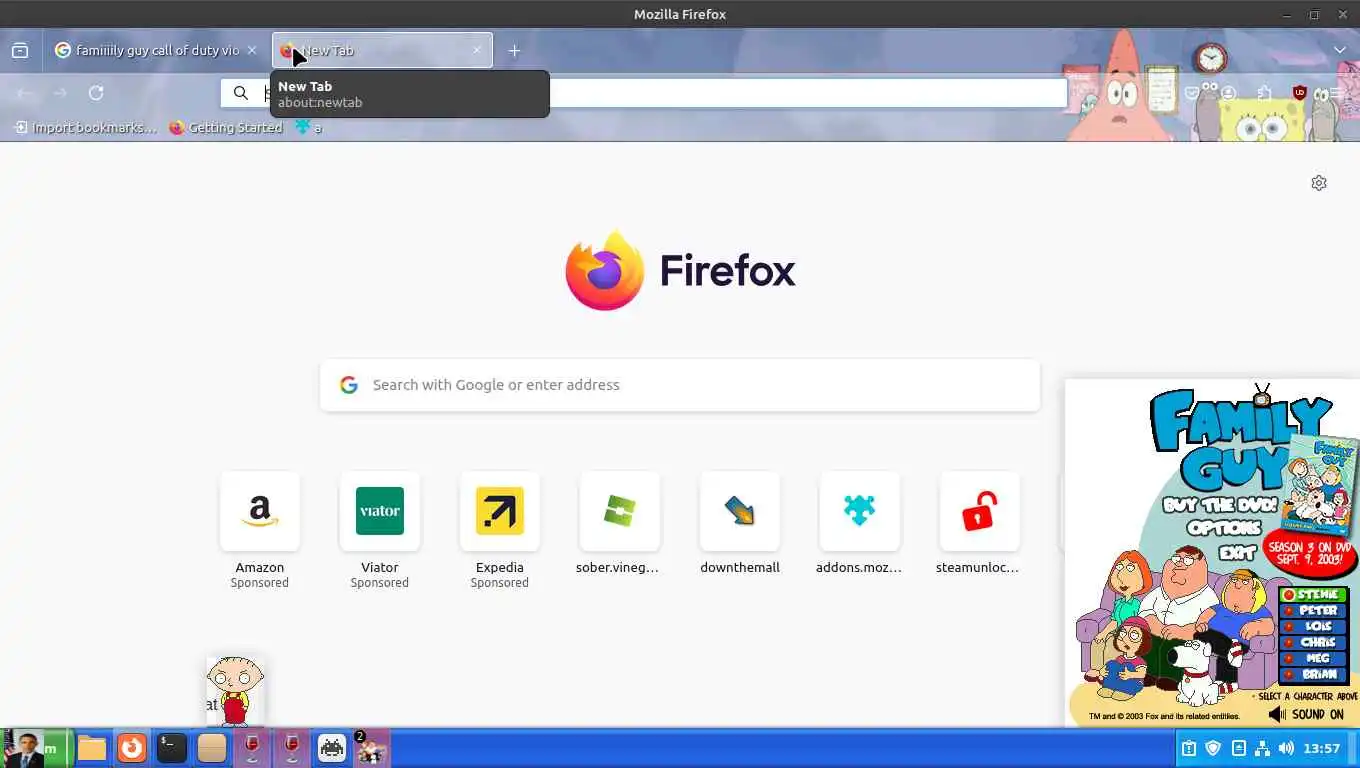Switch to the family guy Google search tab
Image resolution: width=1360 pixels, height=768 pixels.
pos(156,50)
